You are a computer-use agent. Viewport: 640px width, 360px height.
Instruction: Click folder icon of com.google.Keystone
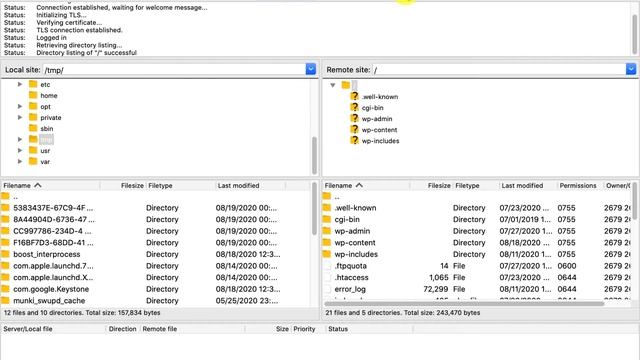5,289
